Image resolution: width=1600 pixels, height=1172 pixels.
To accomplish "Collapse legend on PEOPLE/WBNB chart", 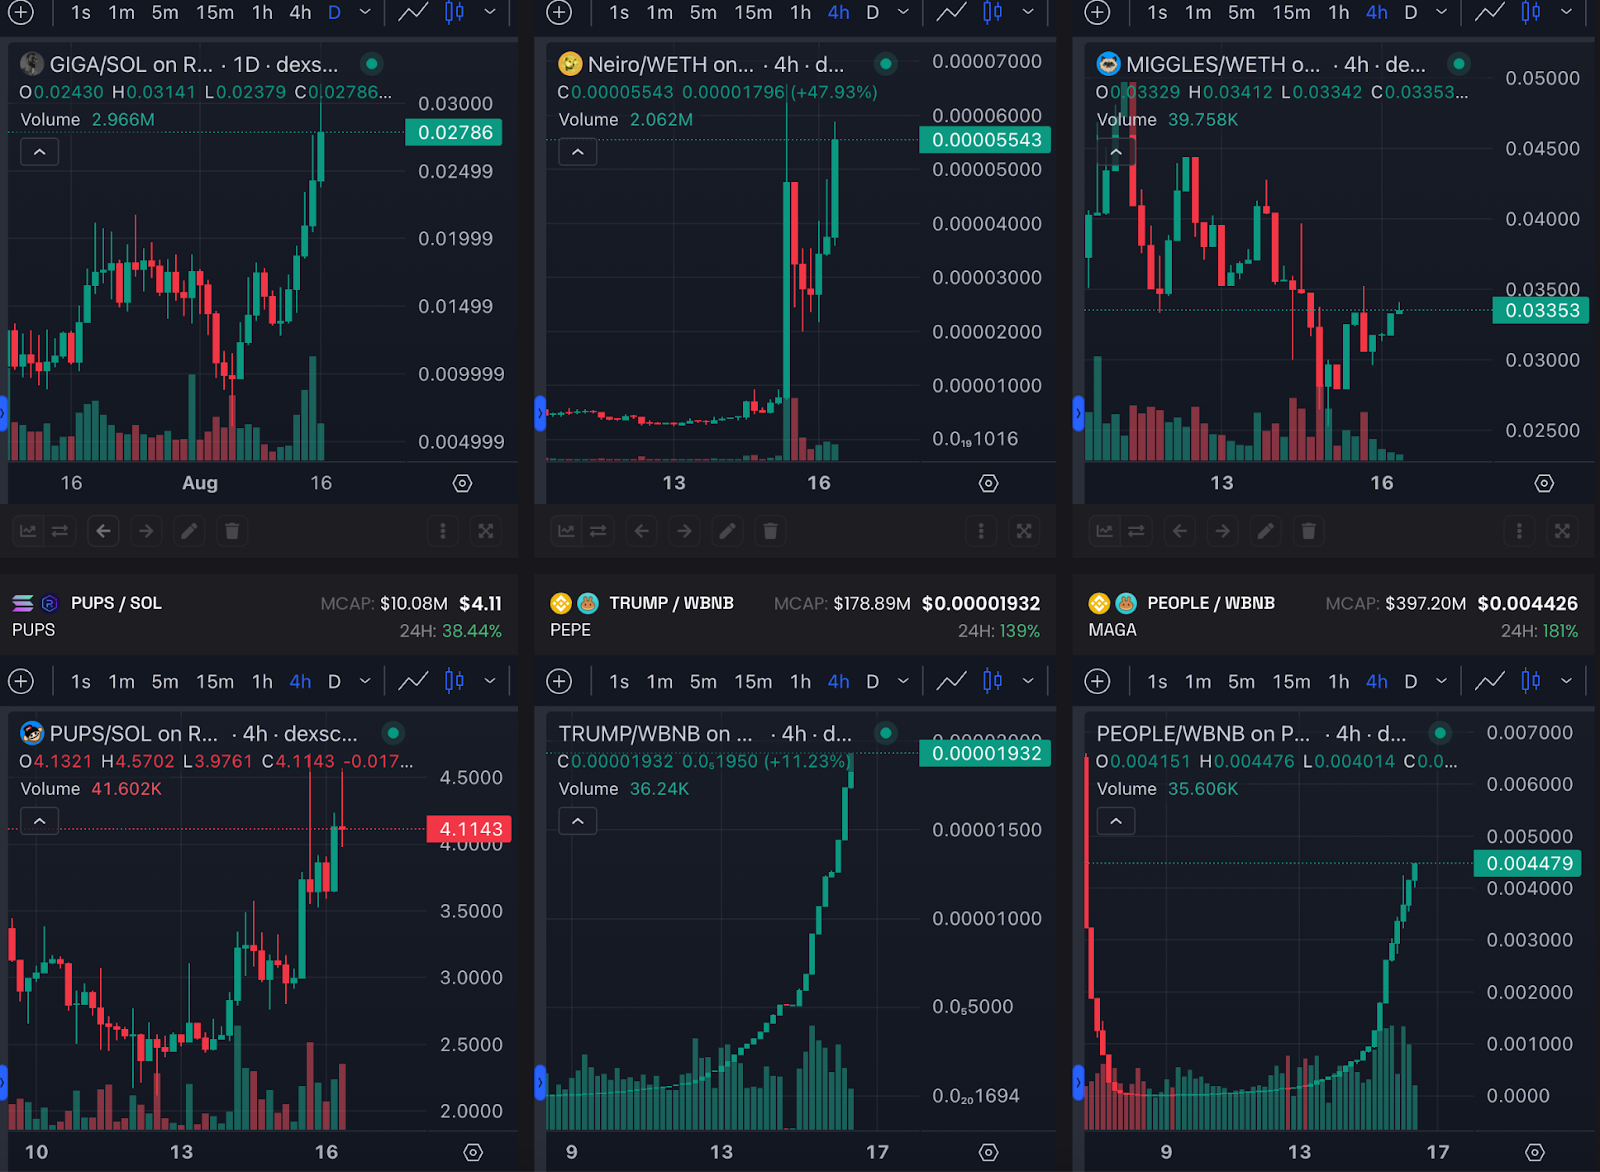I will coord(1116,821).
